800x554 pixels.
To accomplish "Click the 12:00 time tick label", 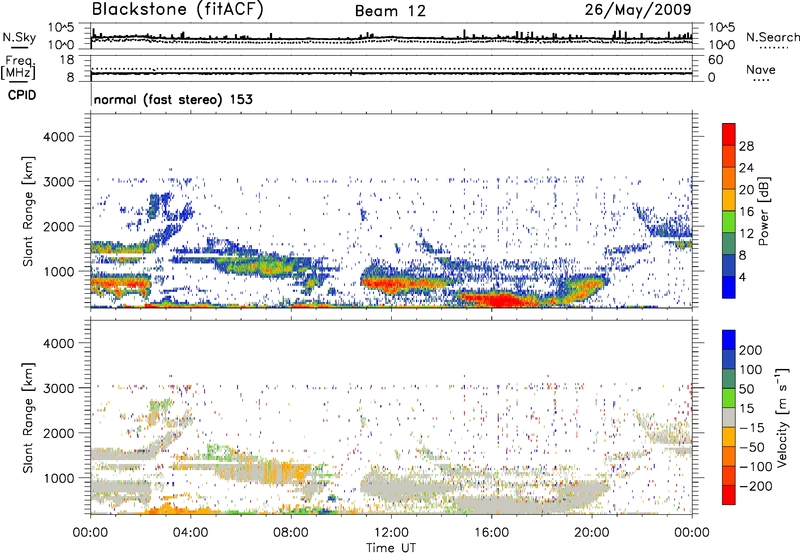I will point(391,533).
